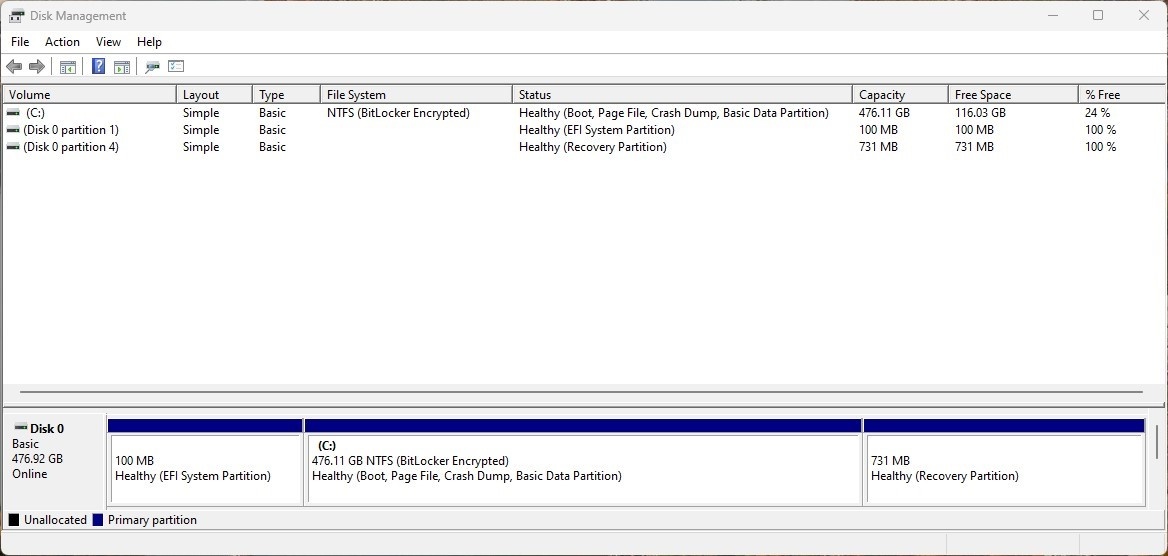Open the File menu
Image resolution: width=1168 pixels, height=556 pixels.
tap(20, 42)
